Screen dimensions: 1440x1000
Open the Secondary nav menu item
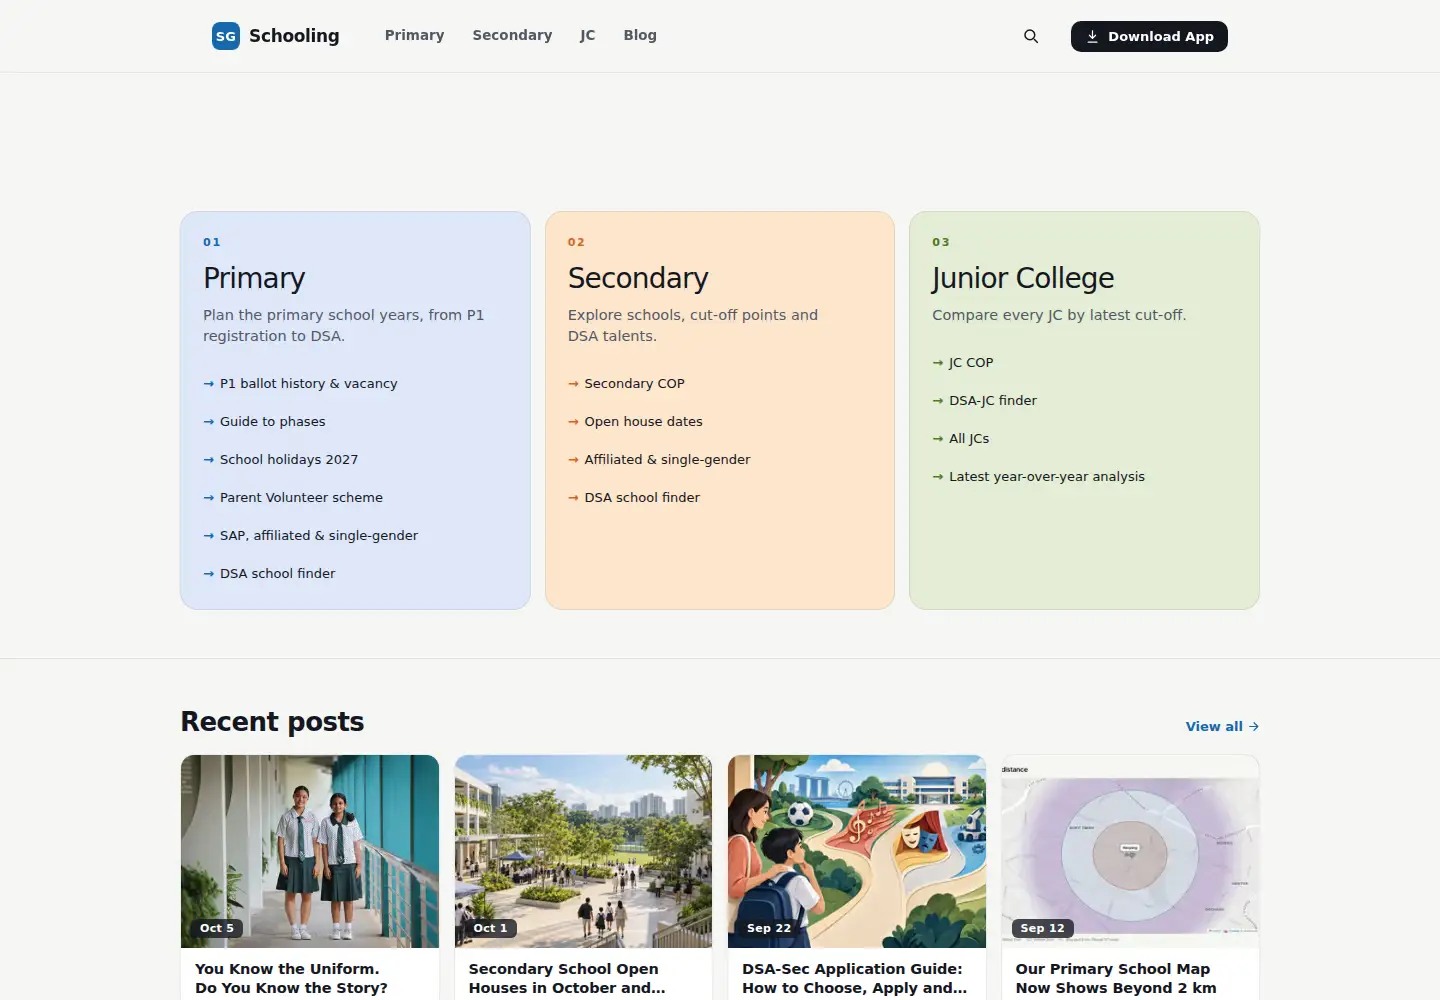[512, 35]
